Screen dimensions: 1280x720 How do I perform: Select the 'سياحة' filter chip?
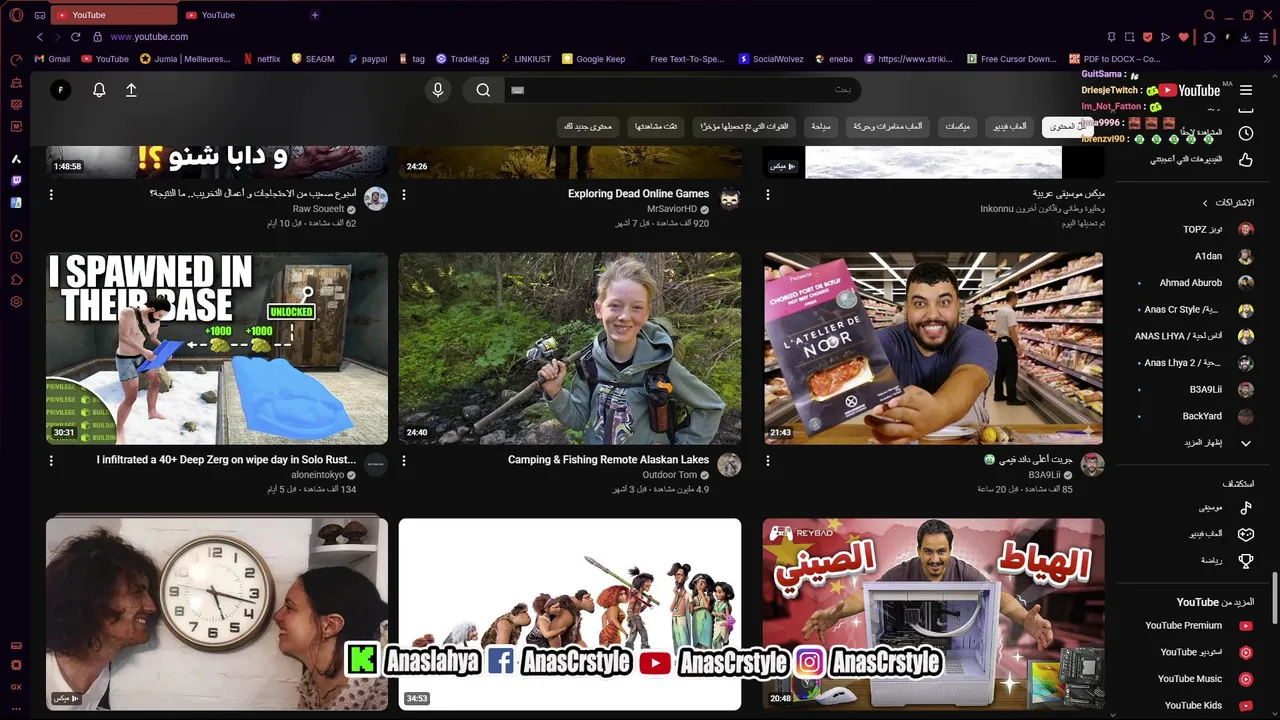coord(821,127)
